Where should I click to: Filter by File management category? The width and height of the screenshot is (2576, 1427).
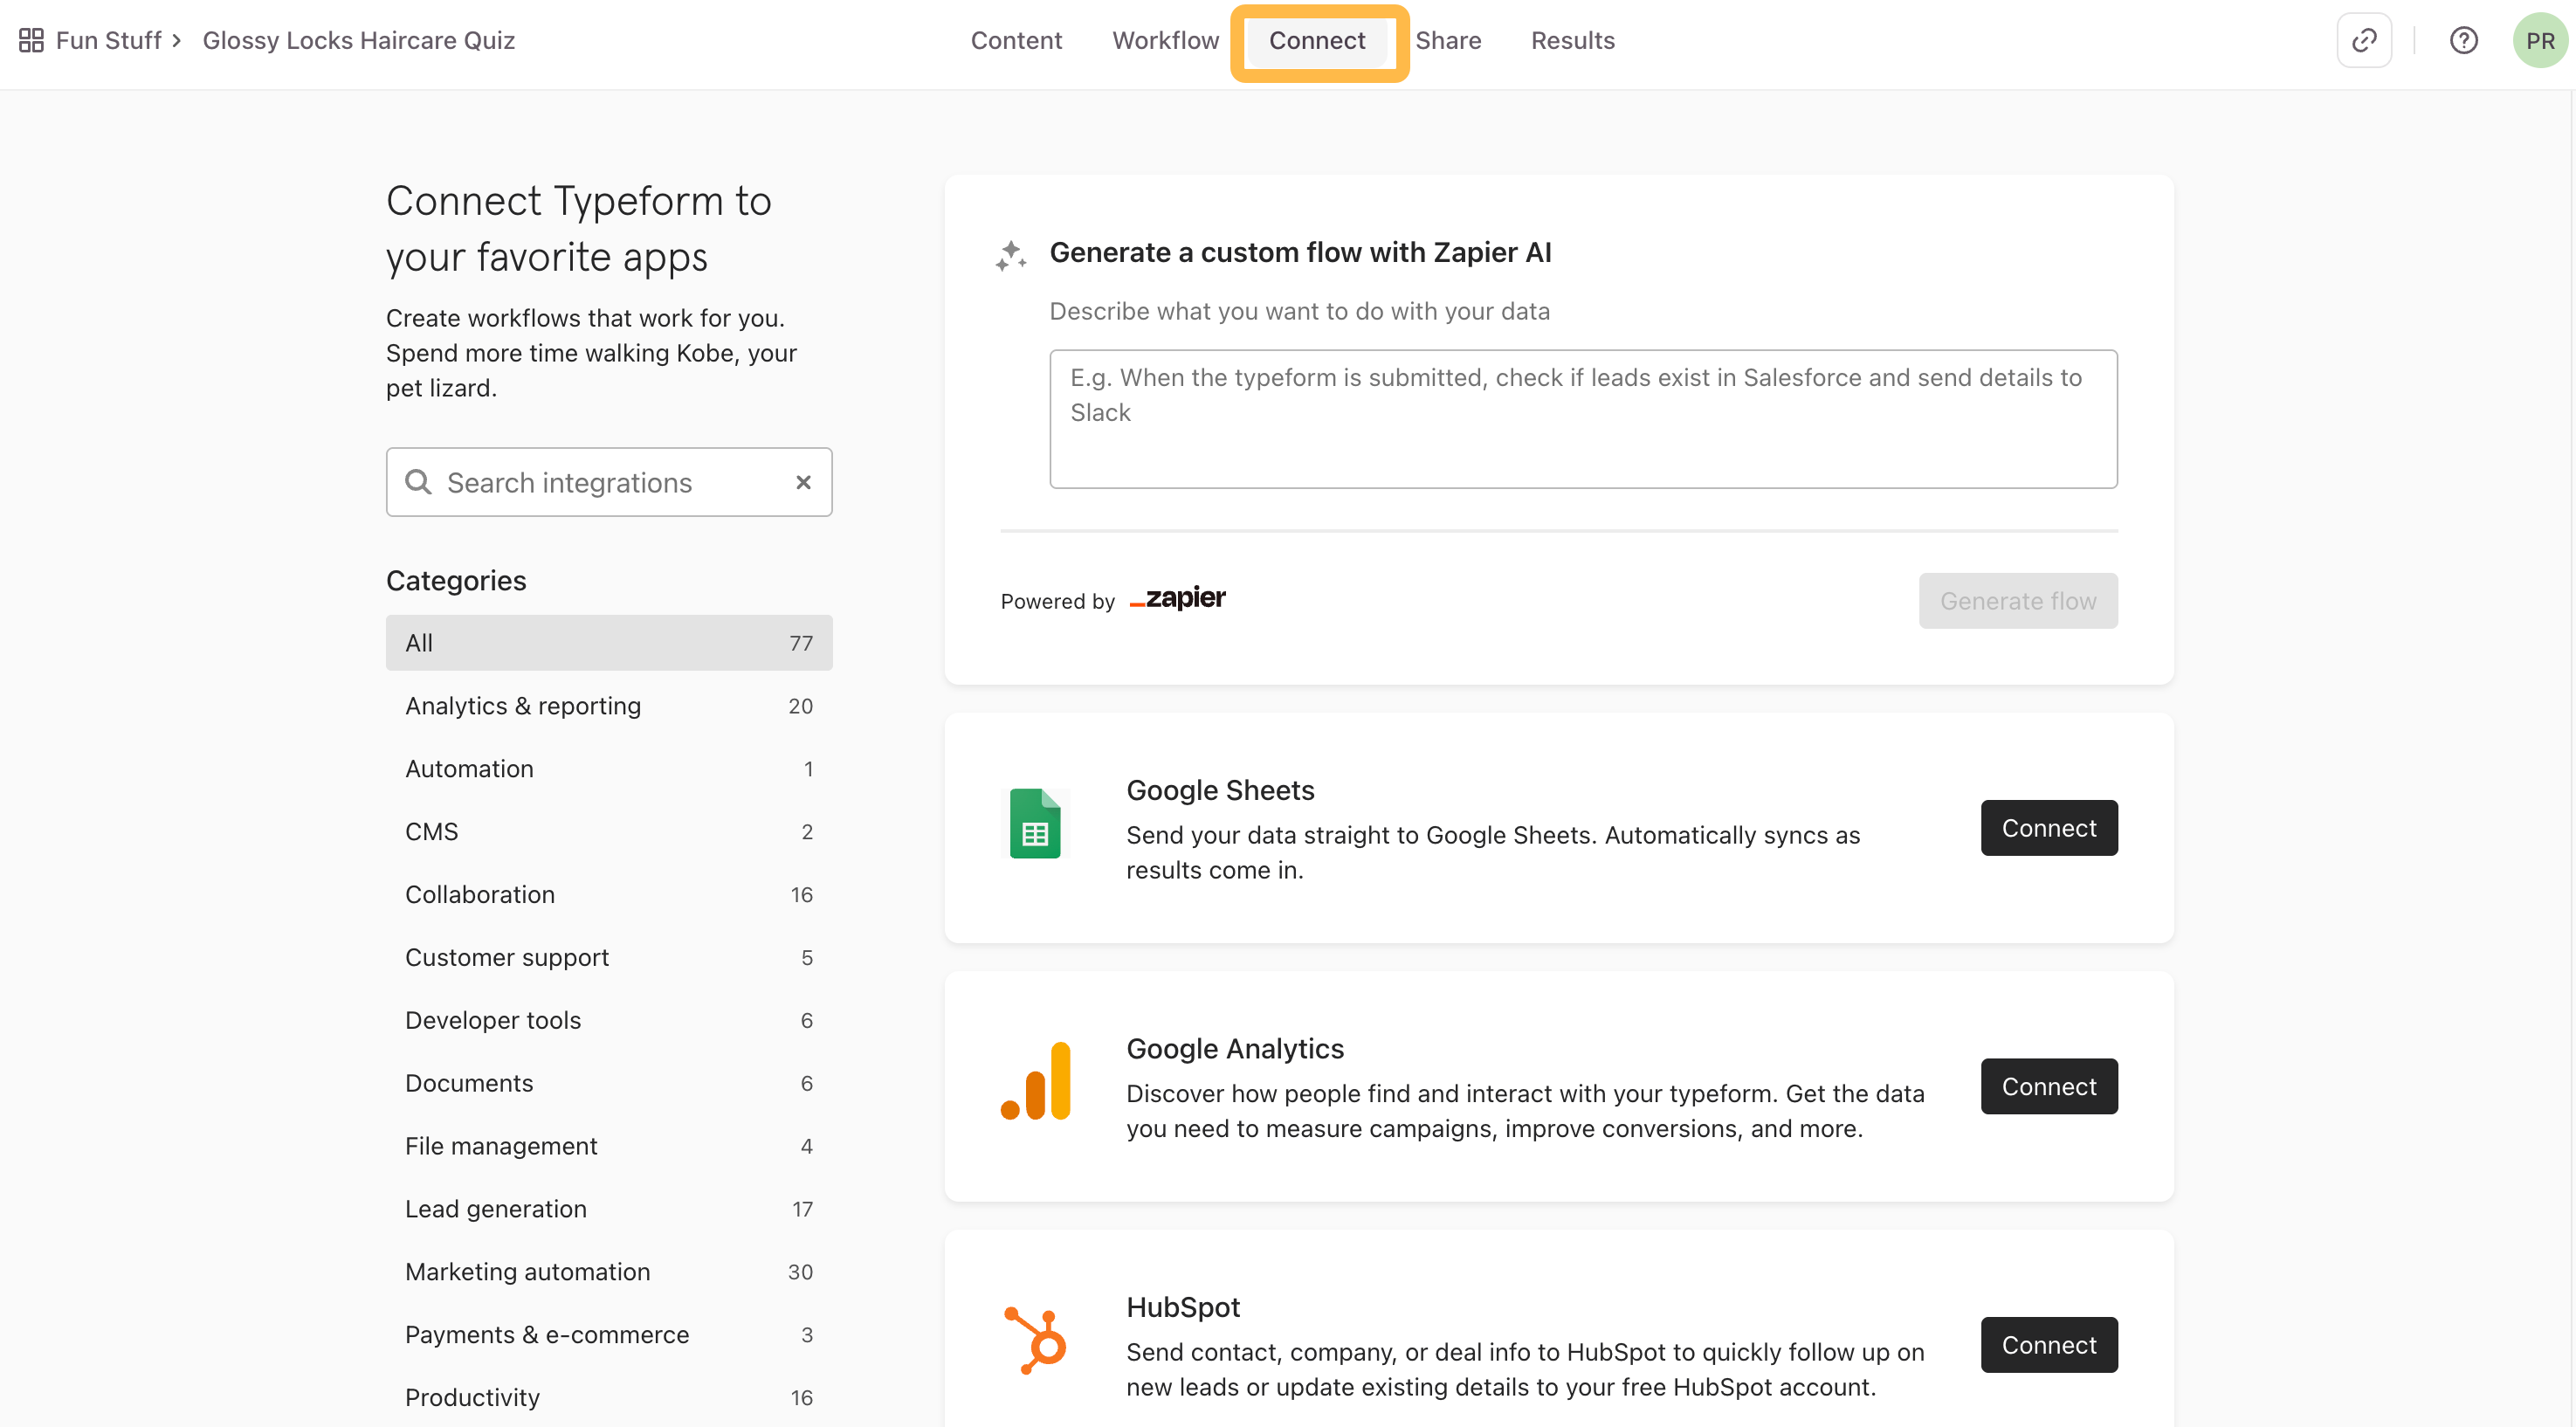click(x=609, y=1146)
